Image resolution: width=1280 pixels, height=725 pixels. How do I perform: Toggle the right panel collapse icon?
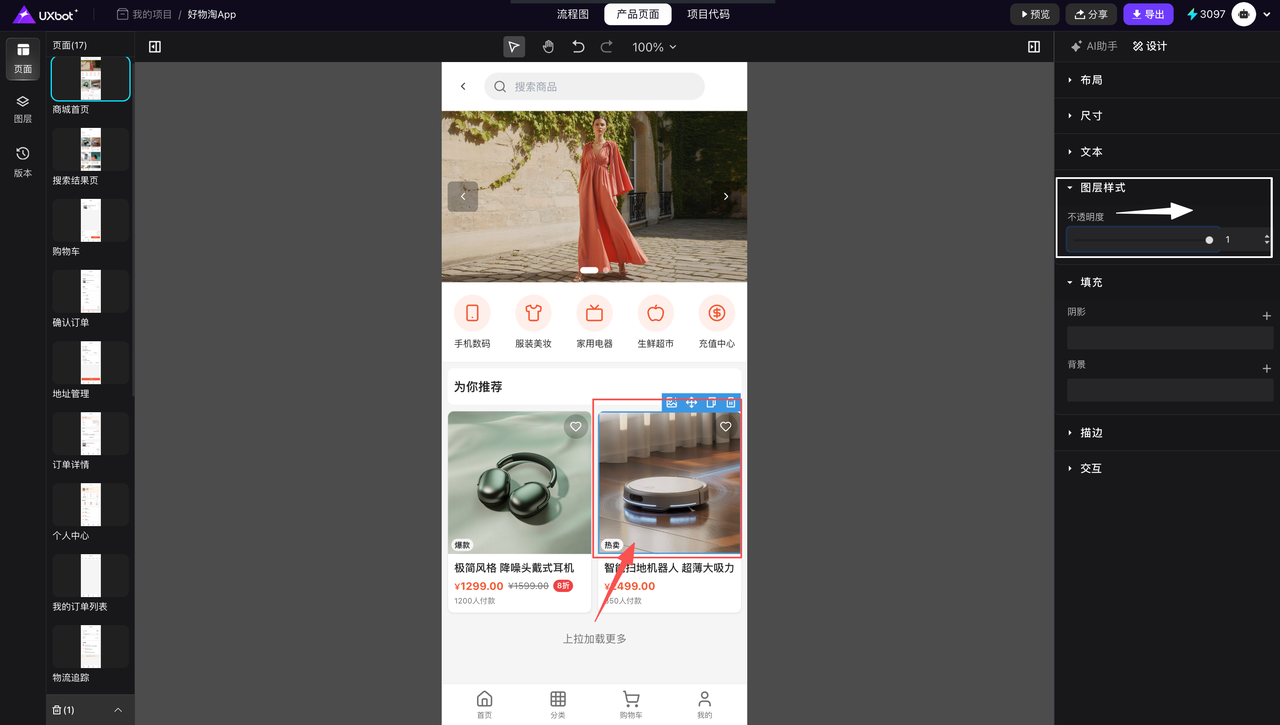[1034, 47]
